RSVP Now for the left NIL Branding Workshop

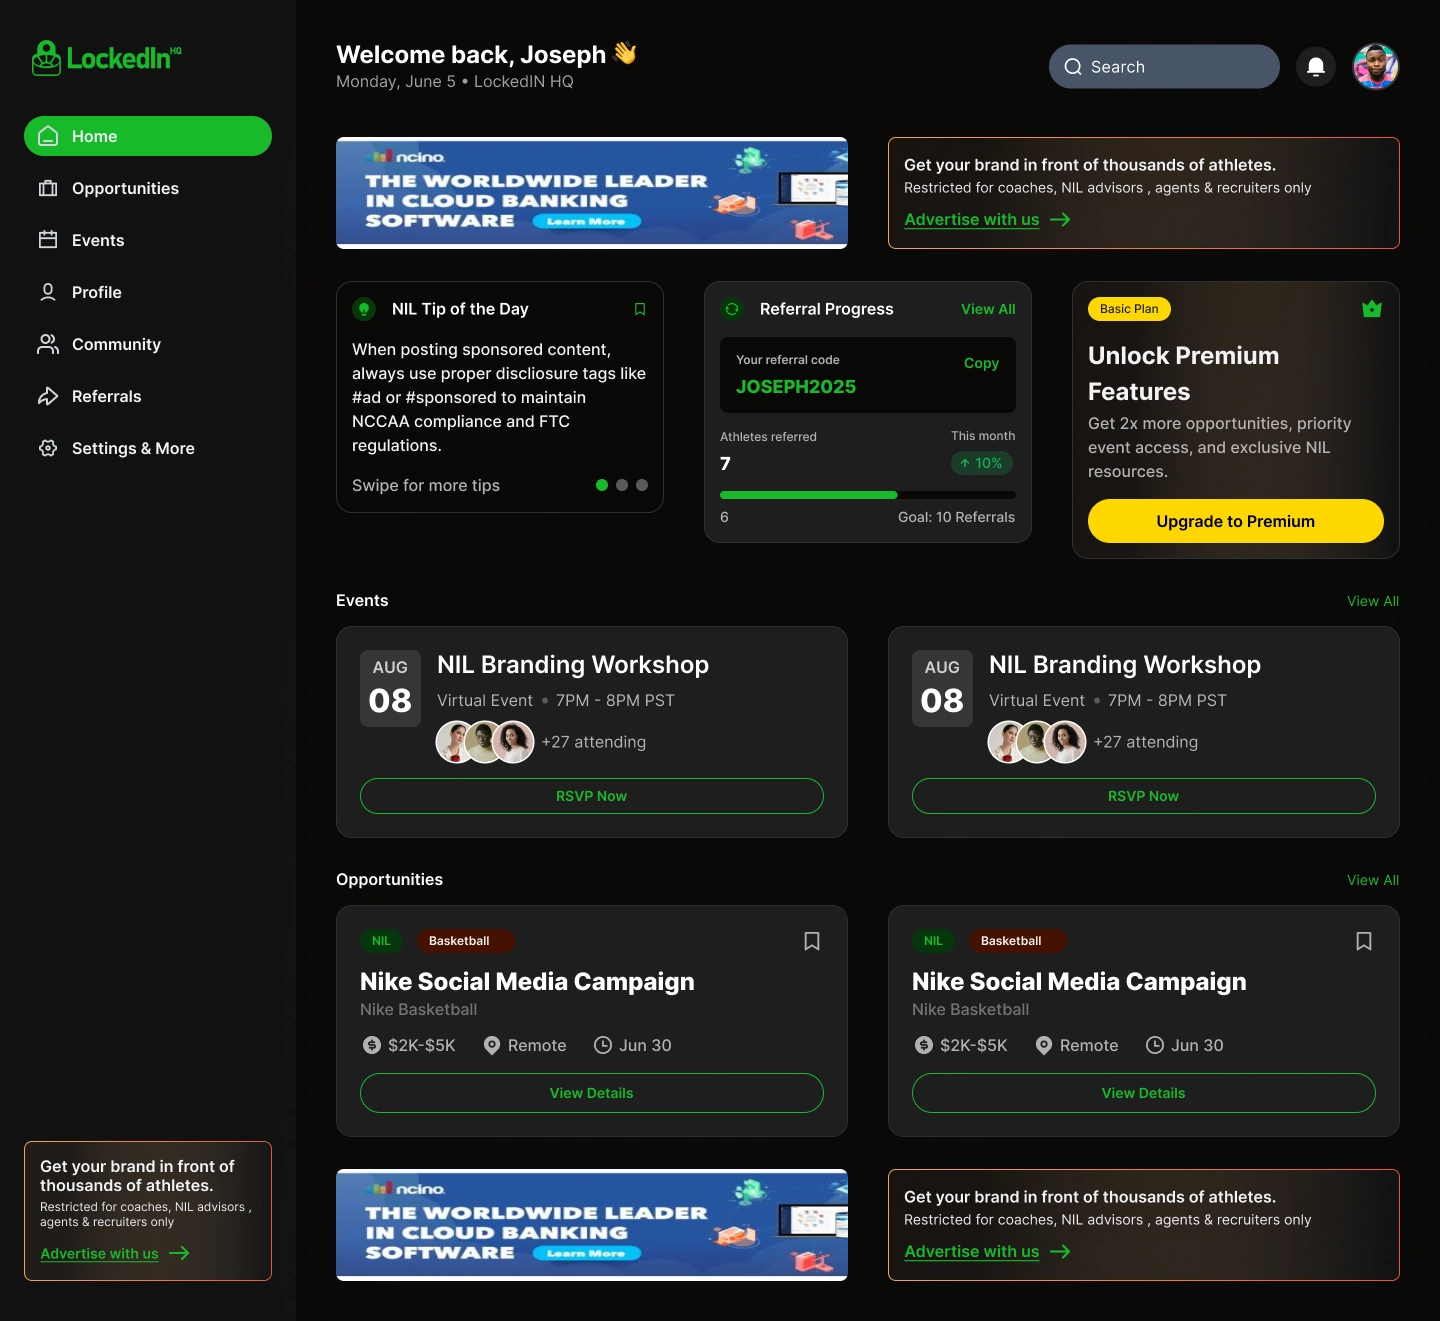pos(592,796)
